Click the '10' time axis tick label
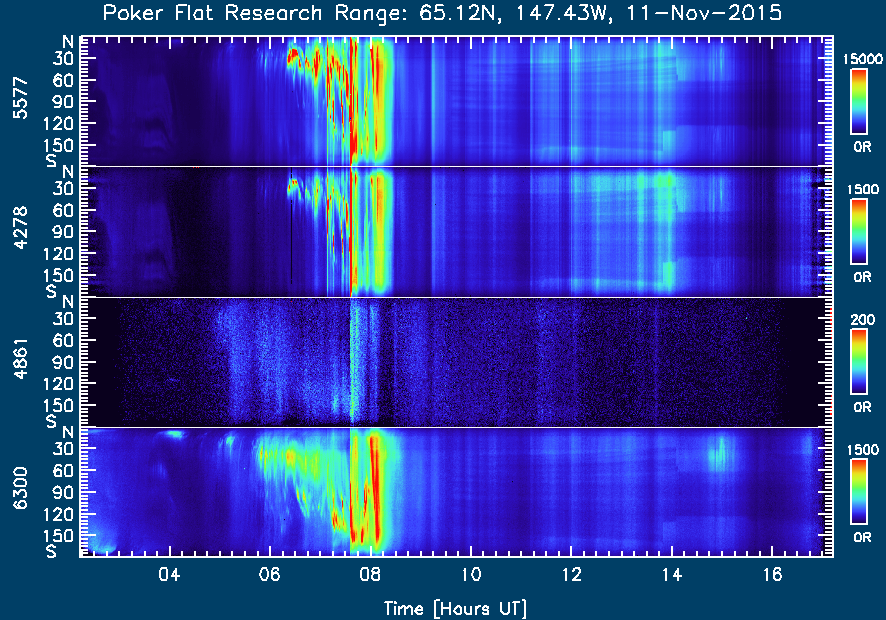The width and height of the screenshot is (886, 620). coord(471,575)
